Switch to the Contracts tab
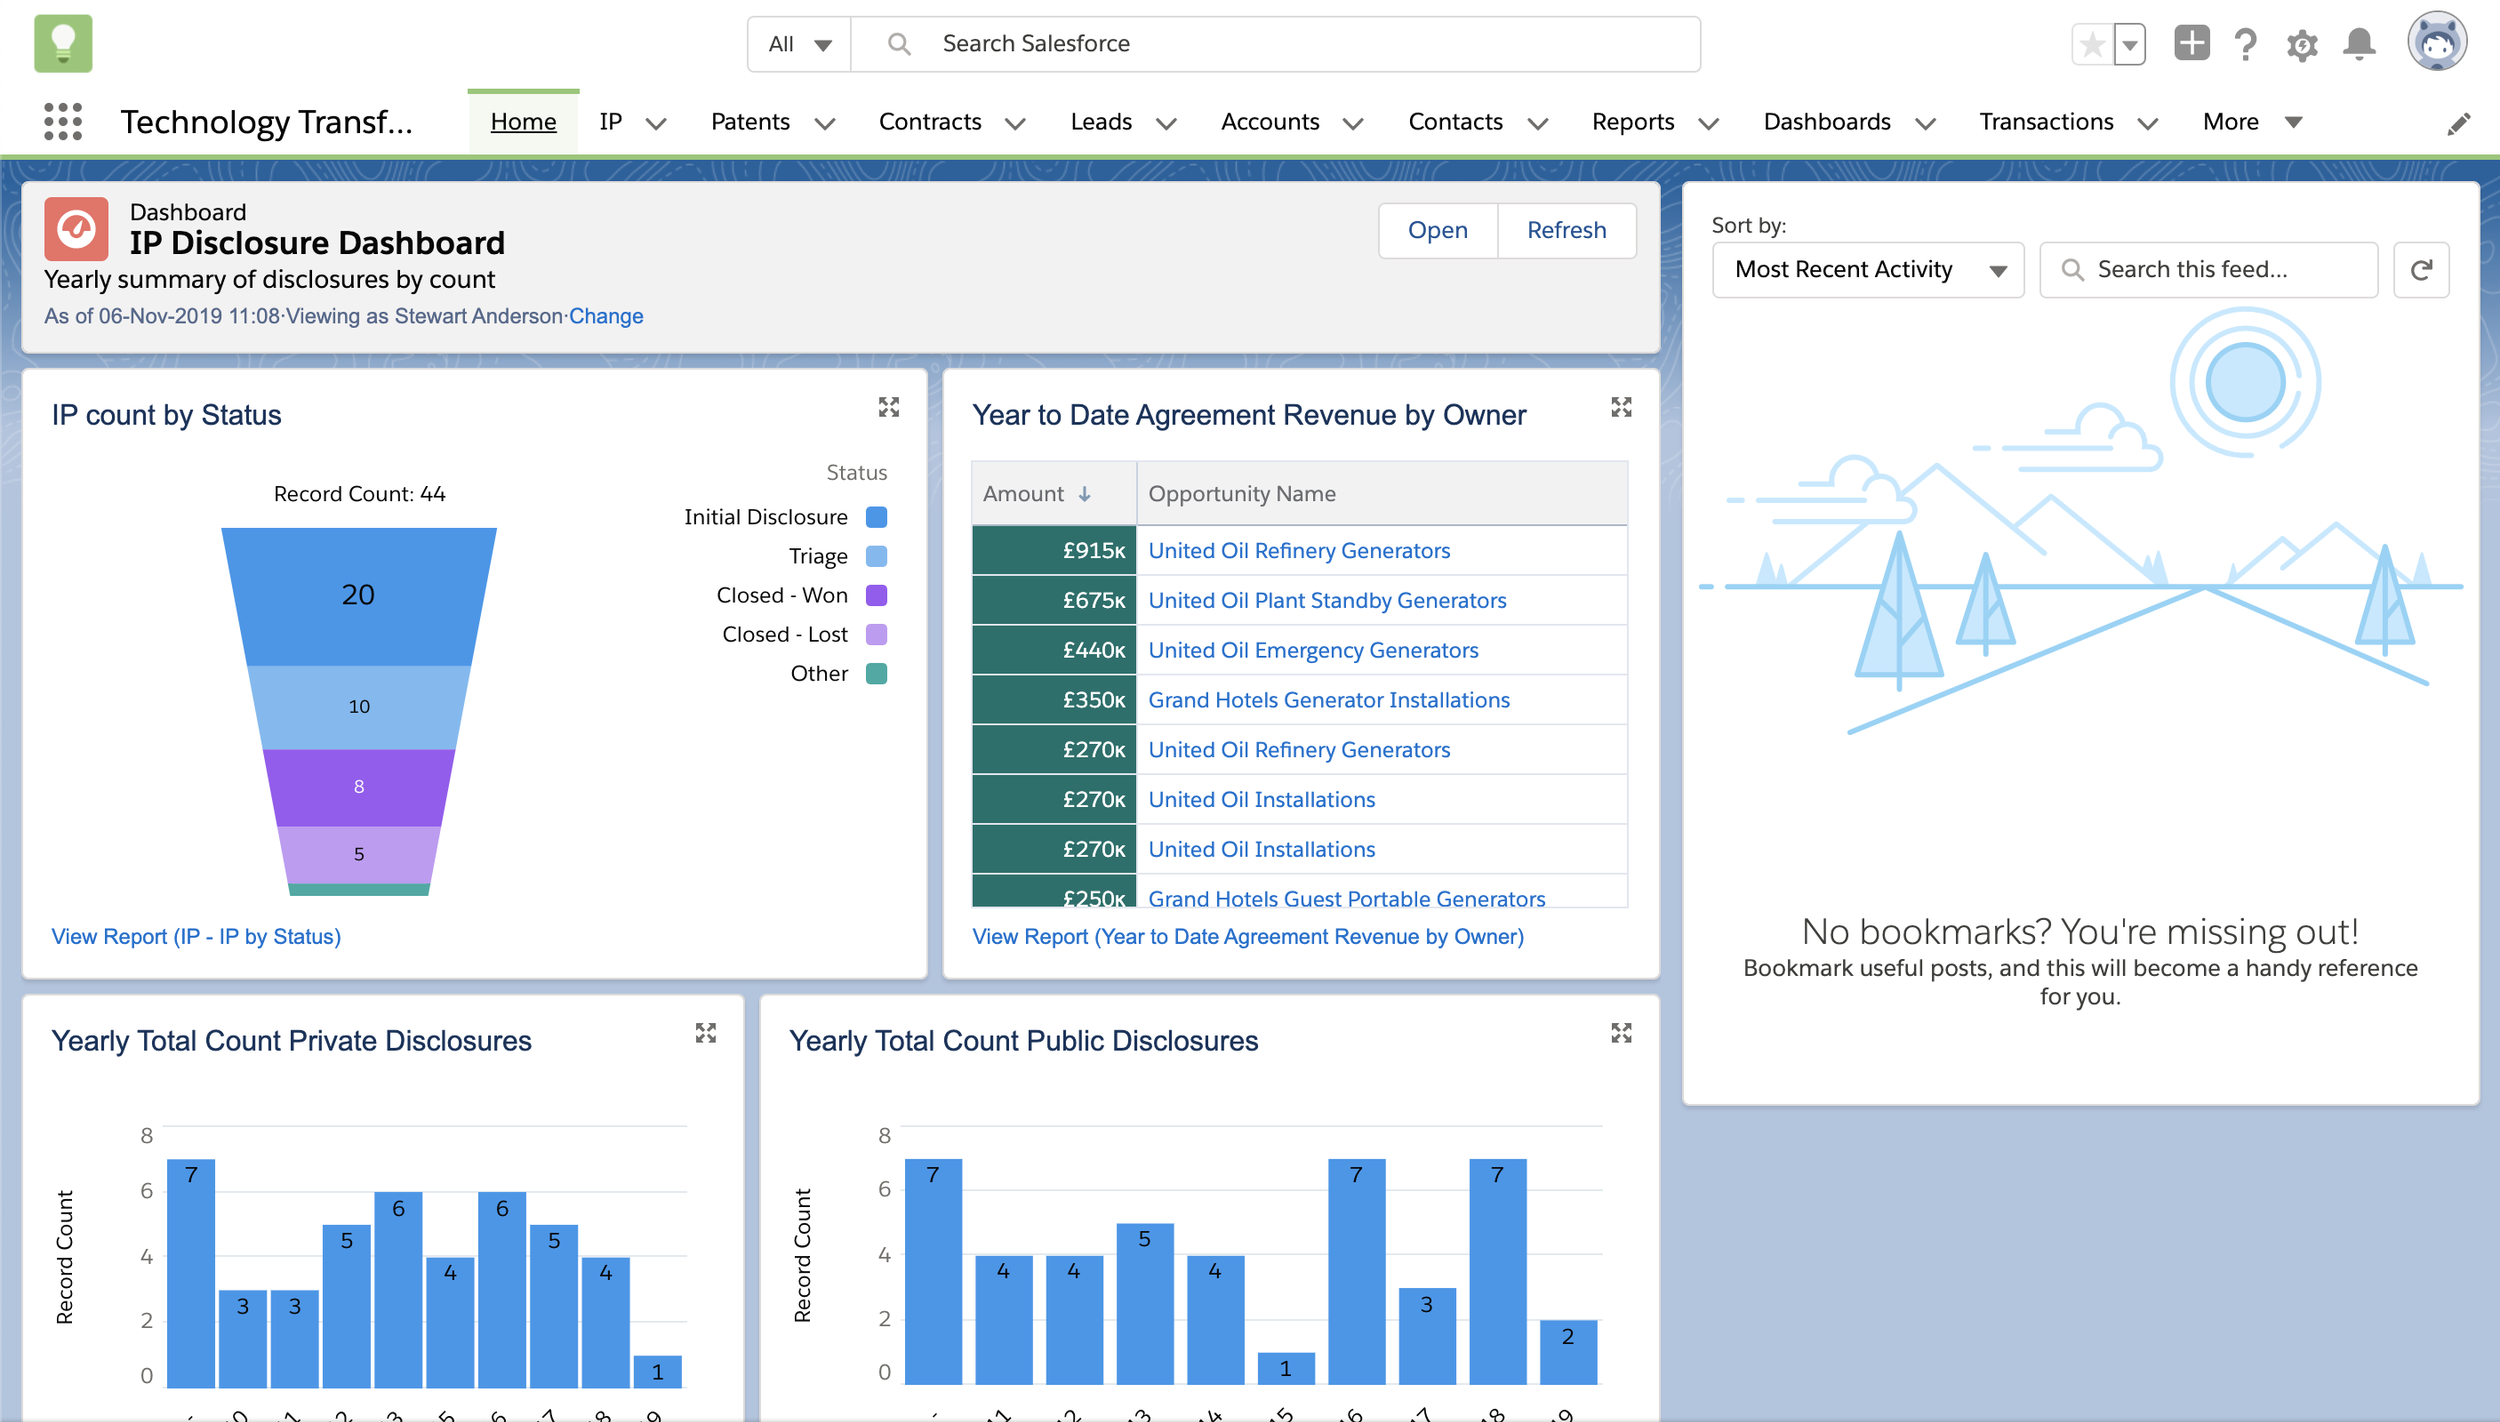Viewport: 2500px width, 1422px height. coord(929,122)
